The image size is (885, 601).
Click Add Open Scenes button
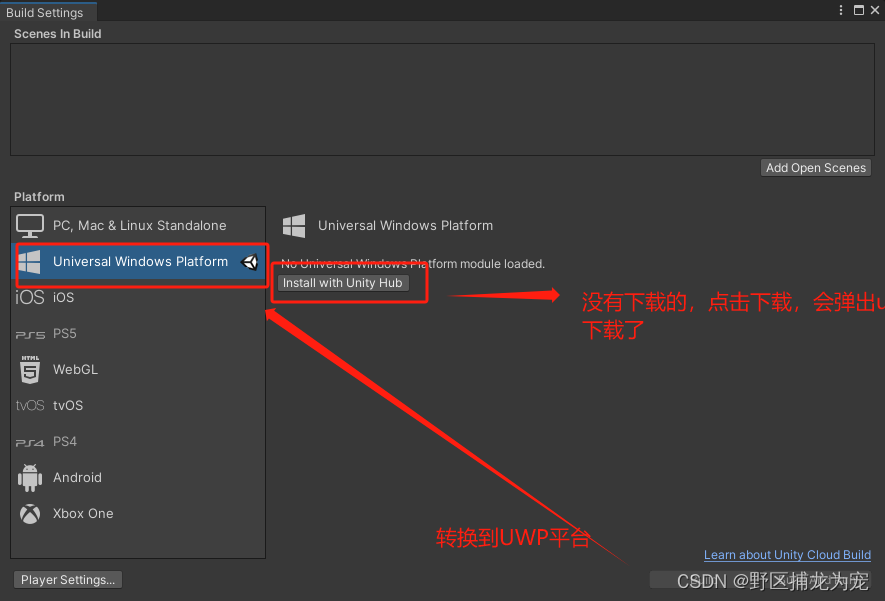[816, 168]
